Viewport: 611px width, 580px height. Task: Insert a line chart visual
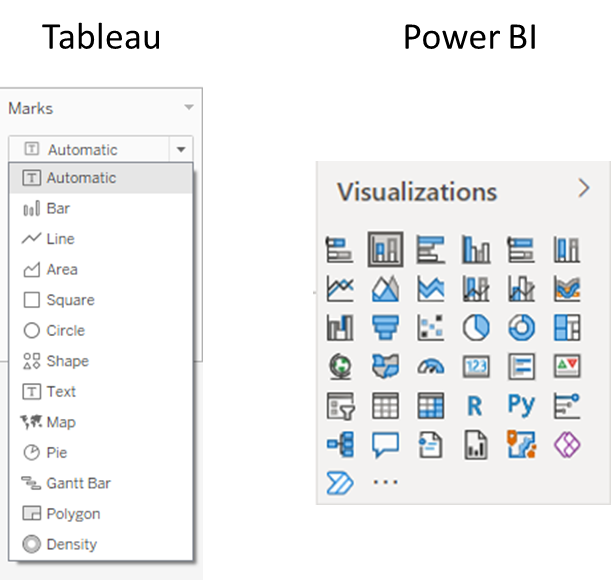340,288
